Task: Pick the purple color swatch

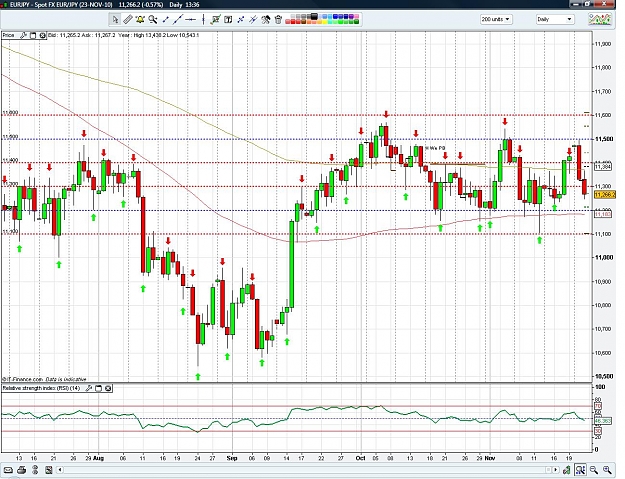Action: coord(351,16)
